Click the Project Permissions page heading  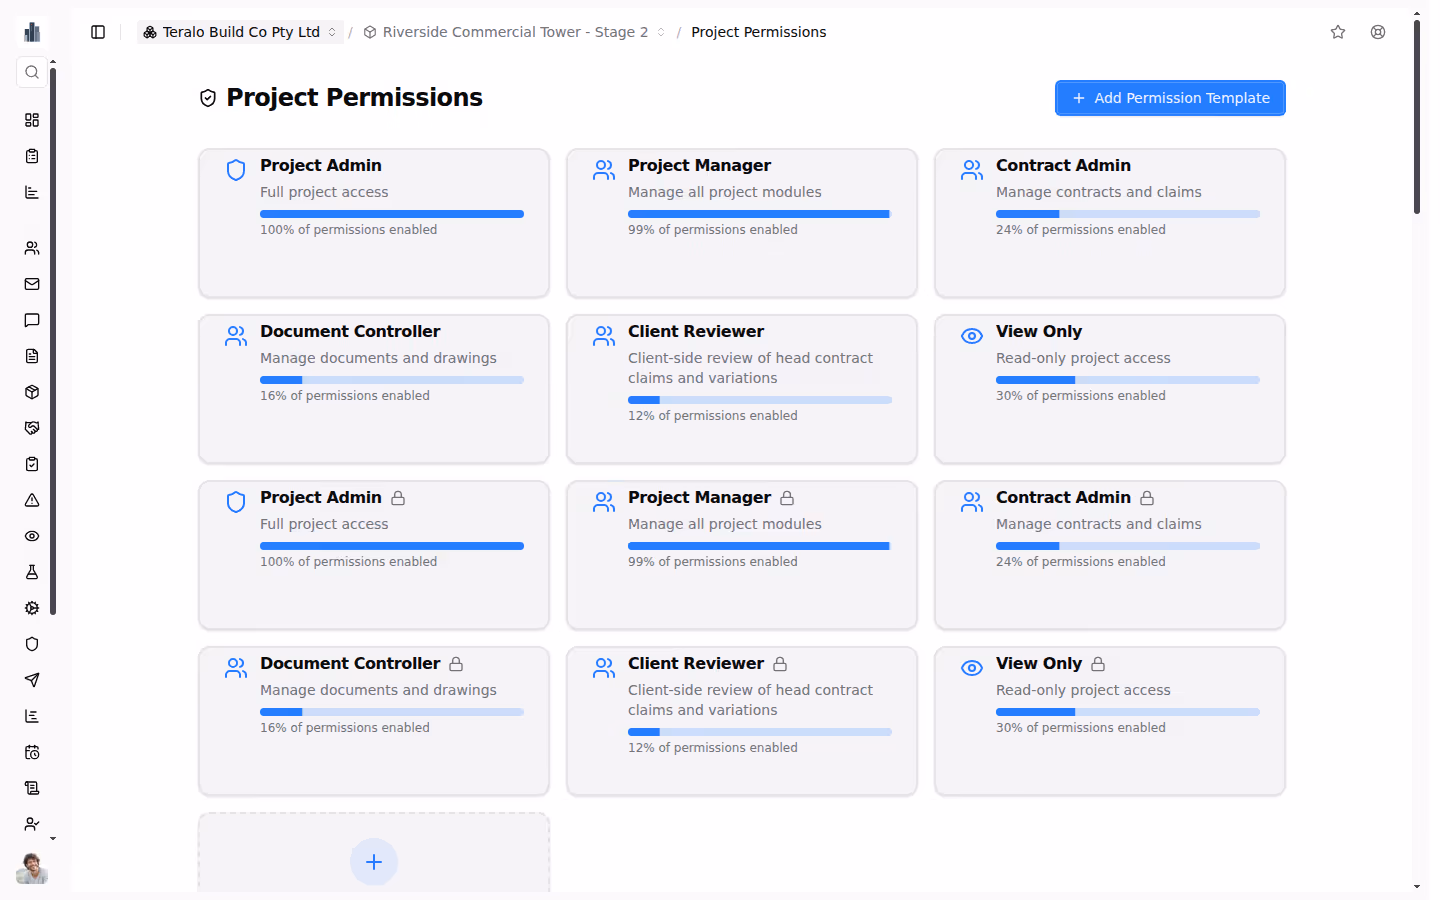click(x=354, y=97)
